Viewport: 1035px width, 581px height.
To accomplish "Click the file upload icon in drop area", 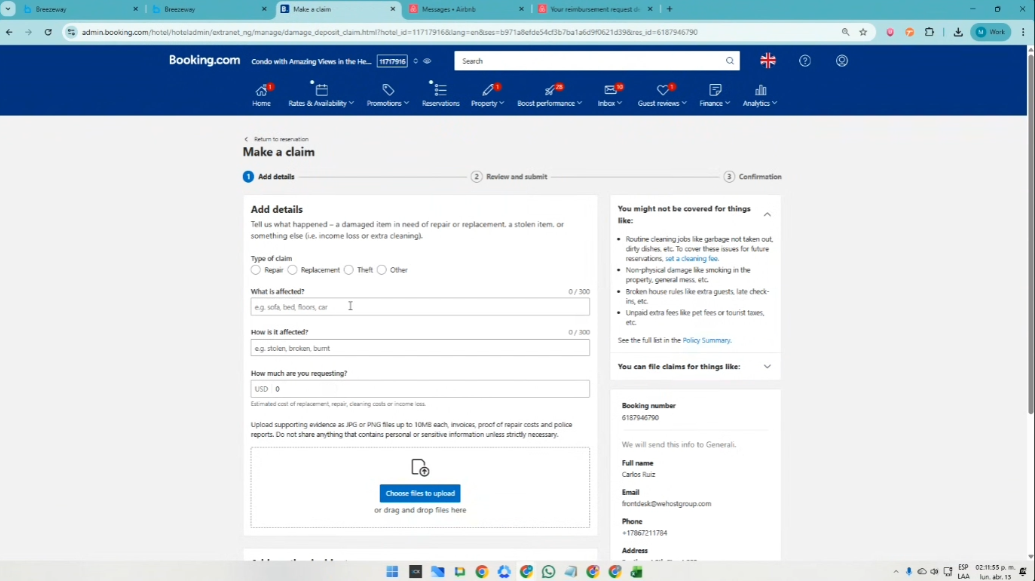I will pyautogui.click(x=420, y=467).
